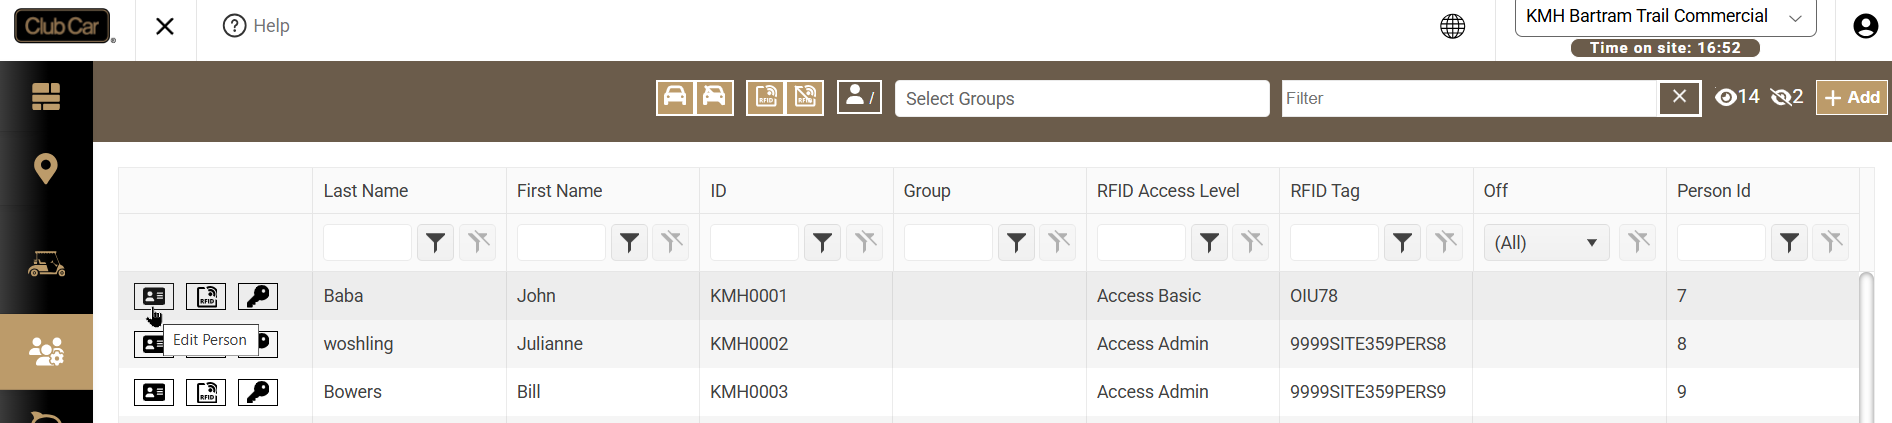The height and width of the screenshot is (423, 1892).
Task: Click the Club Car logo
Action: (x=64, y=26)
